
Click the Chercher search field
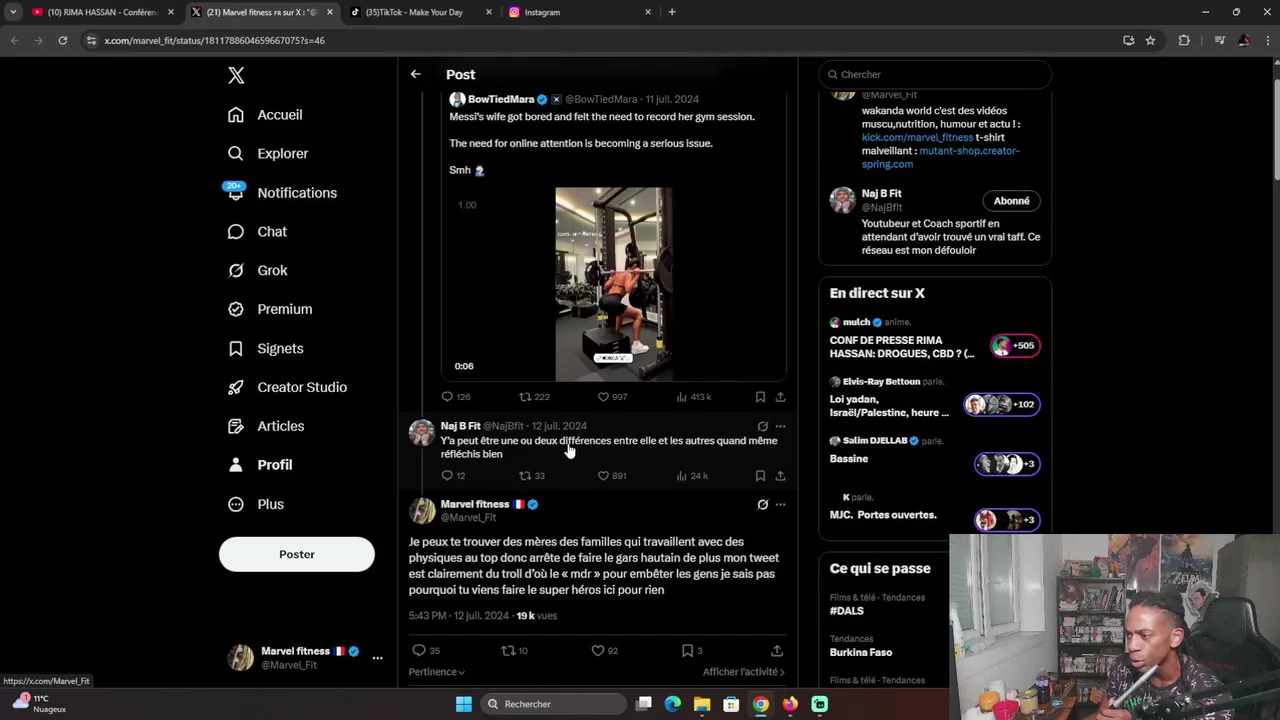935,74
